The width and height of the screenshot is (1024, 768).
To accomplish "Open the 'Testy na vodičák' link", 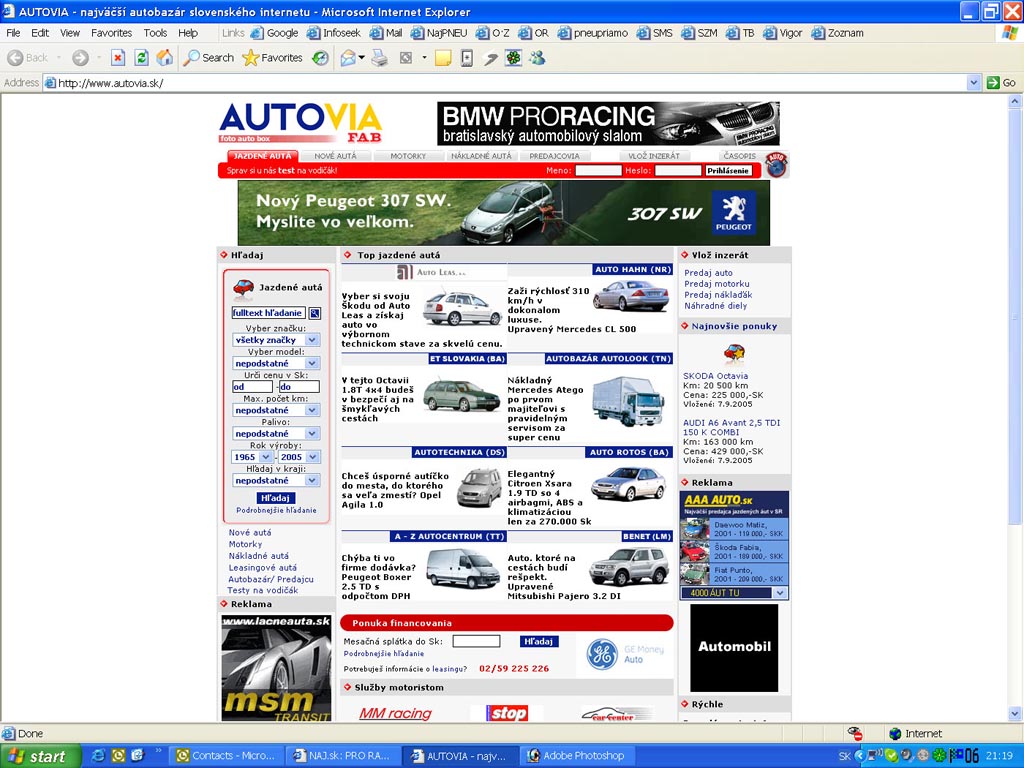I will point(263,590).
